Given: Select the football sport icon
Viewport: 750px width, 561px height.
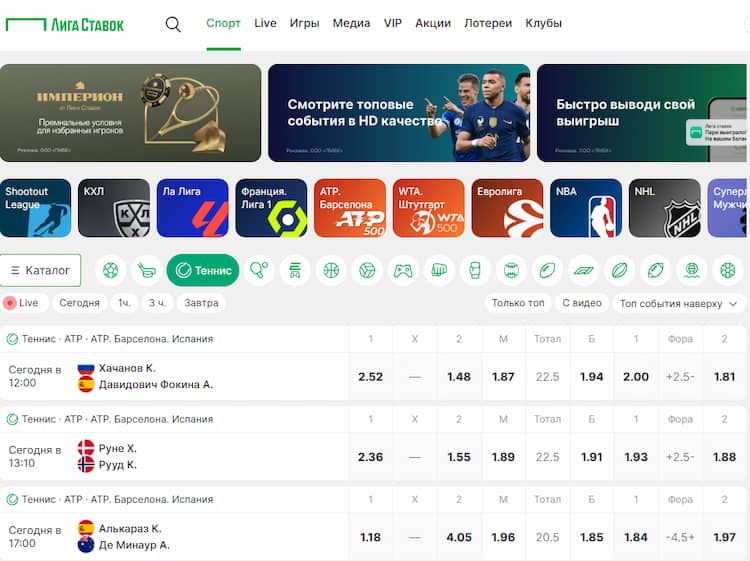Looking at the screenshot, I should (110, 271).
